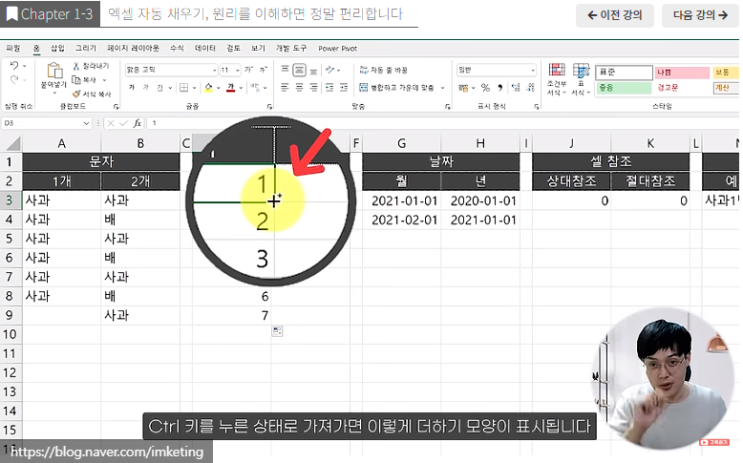Screen dimensions: 743x463
Task: Click the text orientation icon
Action: (x=330, y=70)
